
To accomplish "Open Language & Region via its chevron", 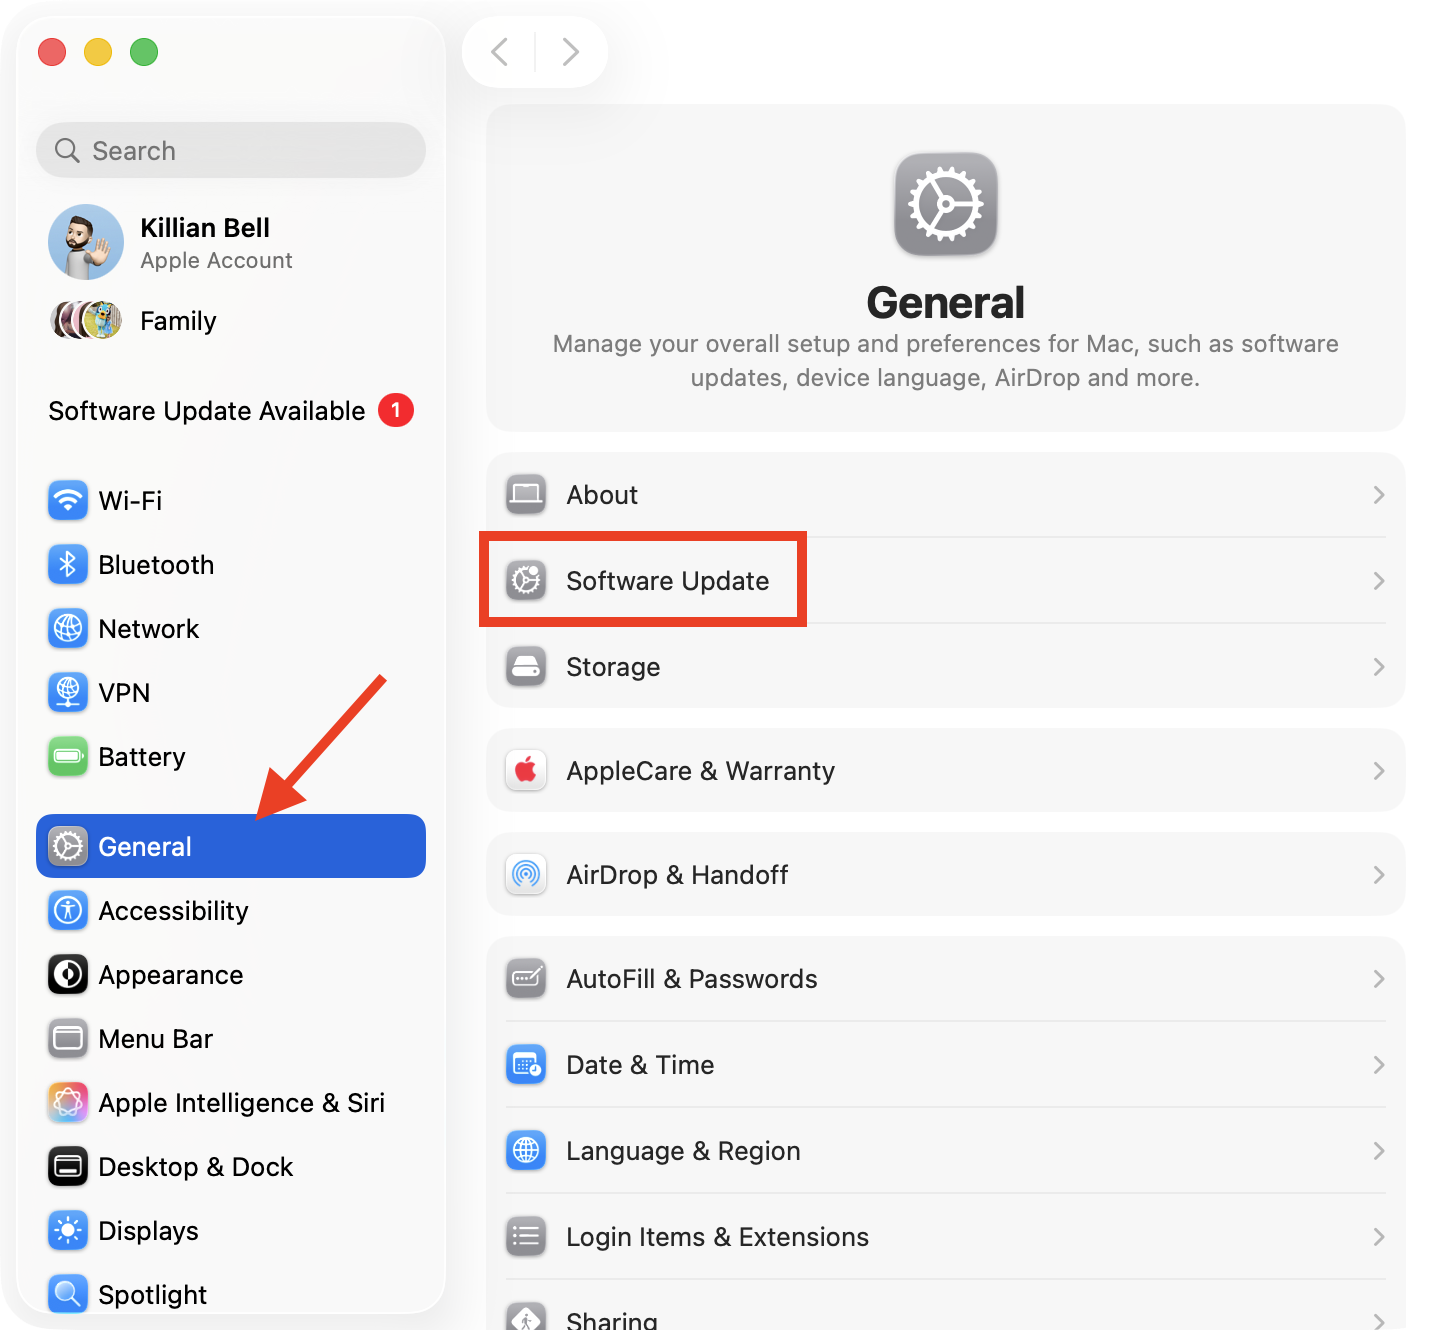I will tap(1378, 1150).
